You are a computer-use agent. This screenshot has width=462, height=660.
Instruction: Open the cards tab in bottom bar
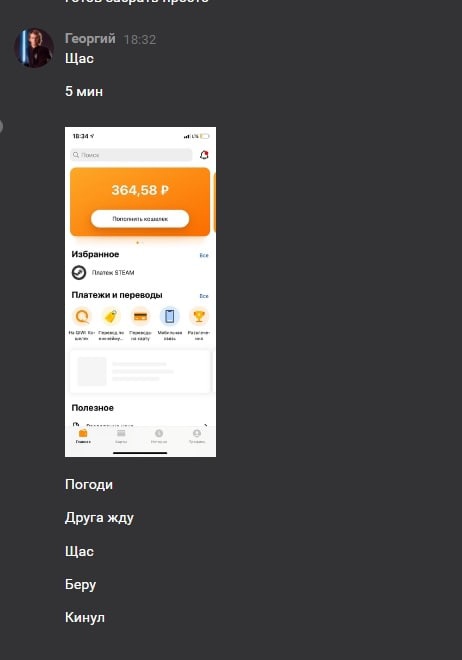[121, 436]
